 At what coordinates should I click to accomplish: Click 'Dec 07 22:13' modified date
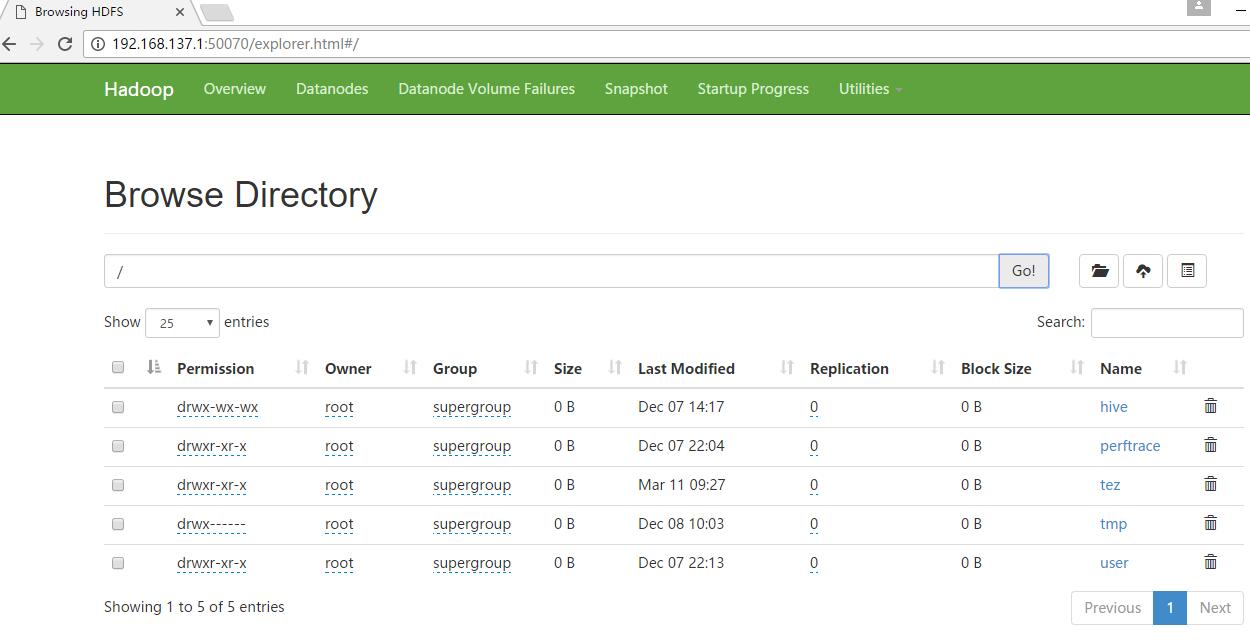681,563
